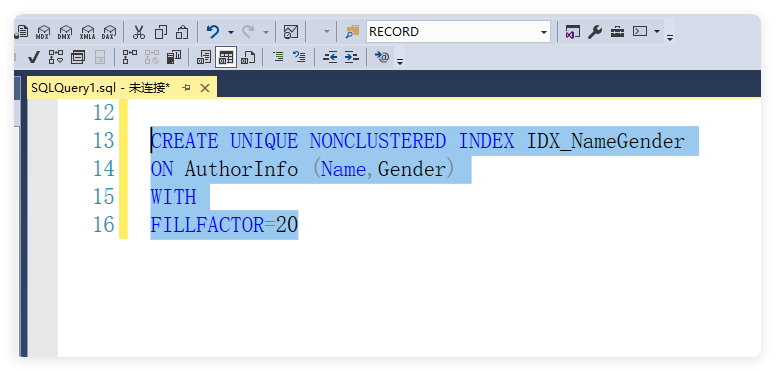Click the Visual Studio window icon
775x371 pixels.
tap(573, 32)
